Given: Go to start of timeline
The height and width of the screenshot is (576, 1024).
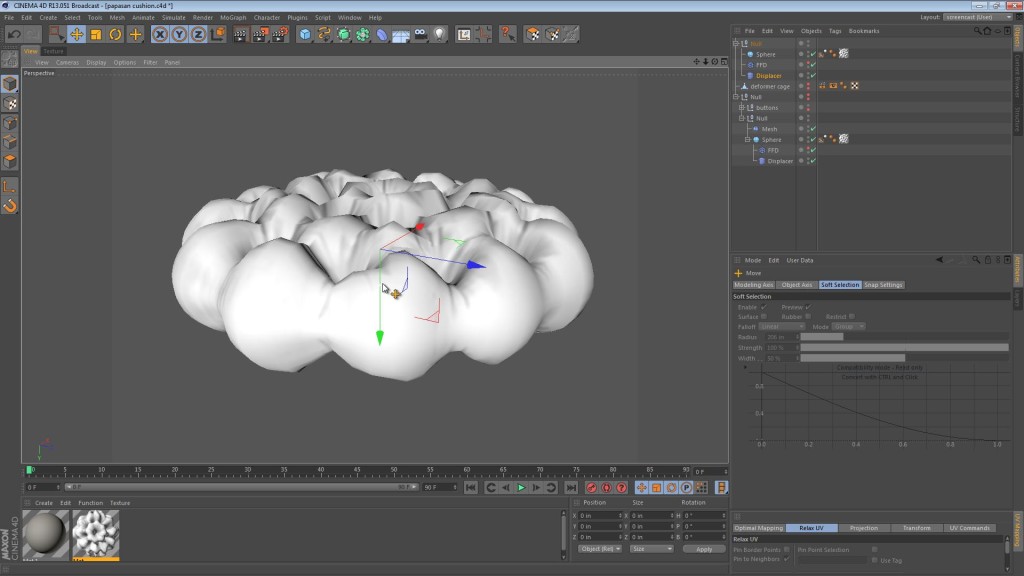Looking at the screenshot, I should pyautogui.click(x=470, y=488).
